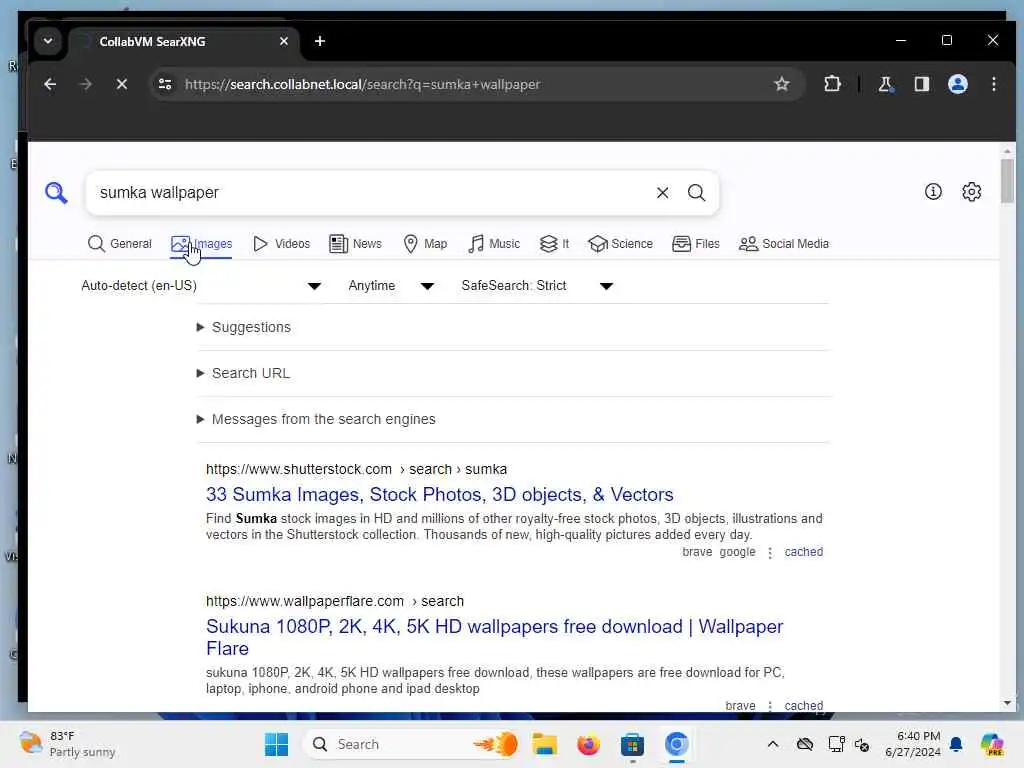The width and height of the screenshot is (1024, 768).
Task: Open the tab search dropdown arrow
Action: pos(48,41)
